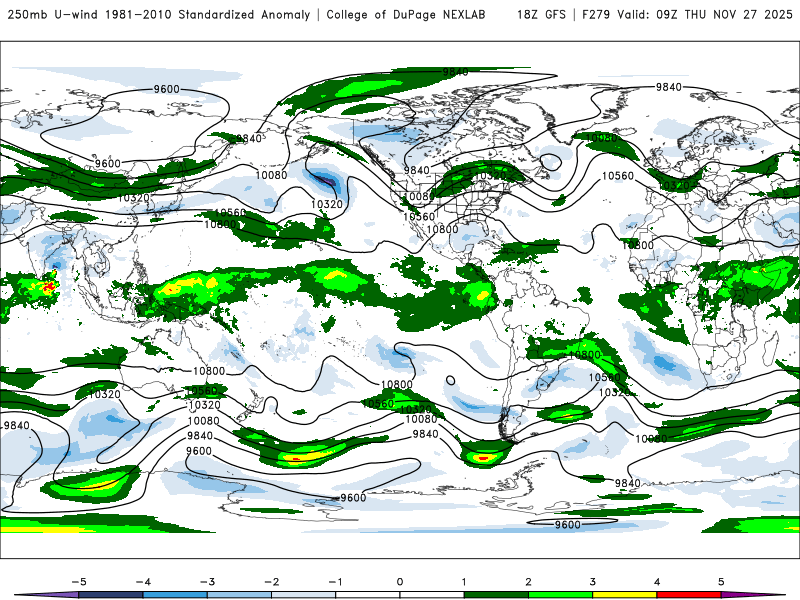Select the dark green 1 to 2 legend swatch
The image size is (800, 600).
(496, 595)
